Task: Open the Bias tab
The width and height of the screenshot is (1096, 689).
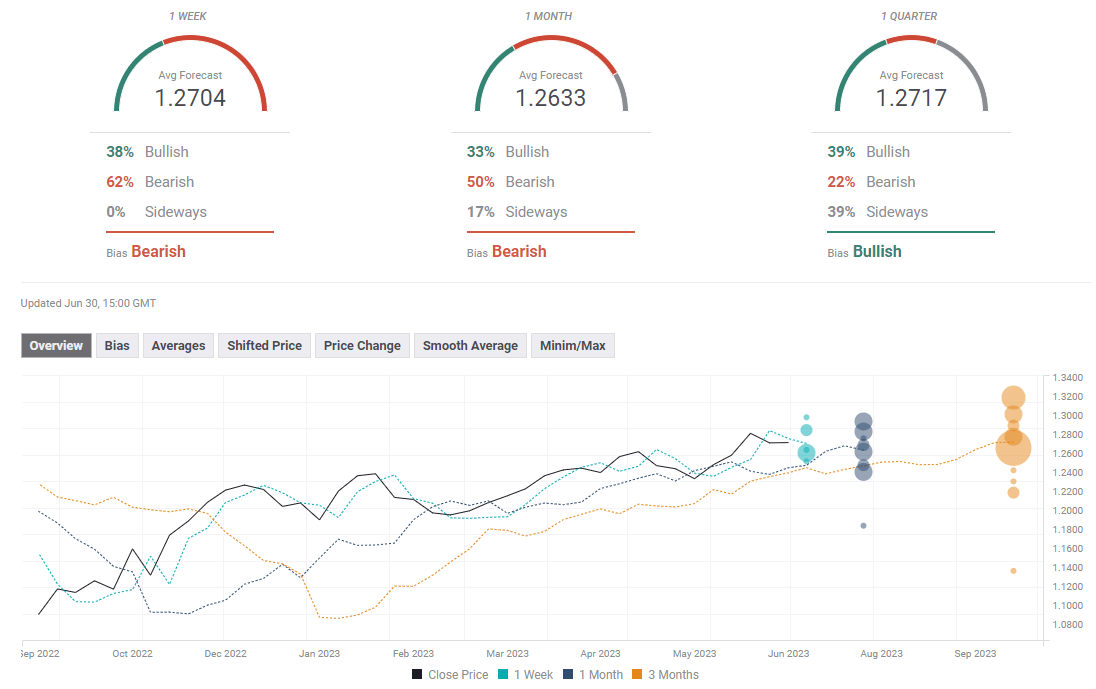Action: (117, 346)
